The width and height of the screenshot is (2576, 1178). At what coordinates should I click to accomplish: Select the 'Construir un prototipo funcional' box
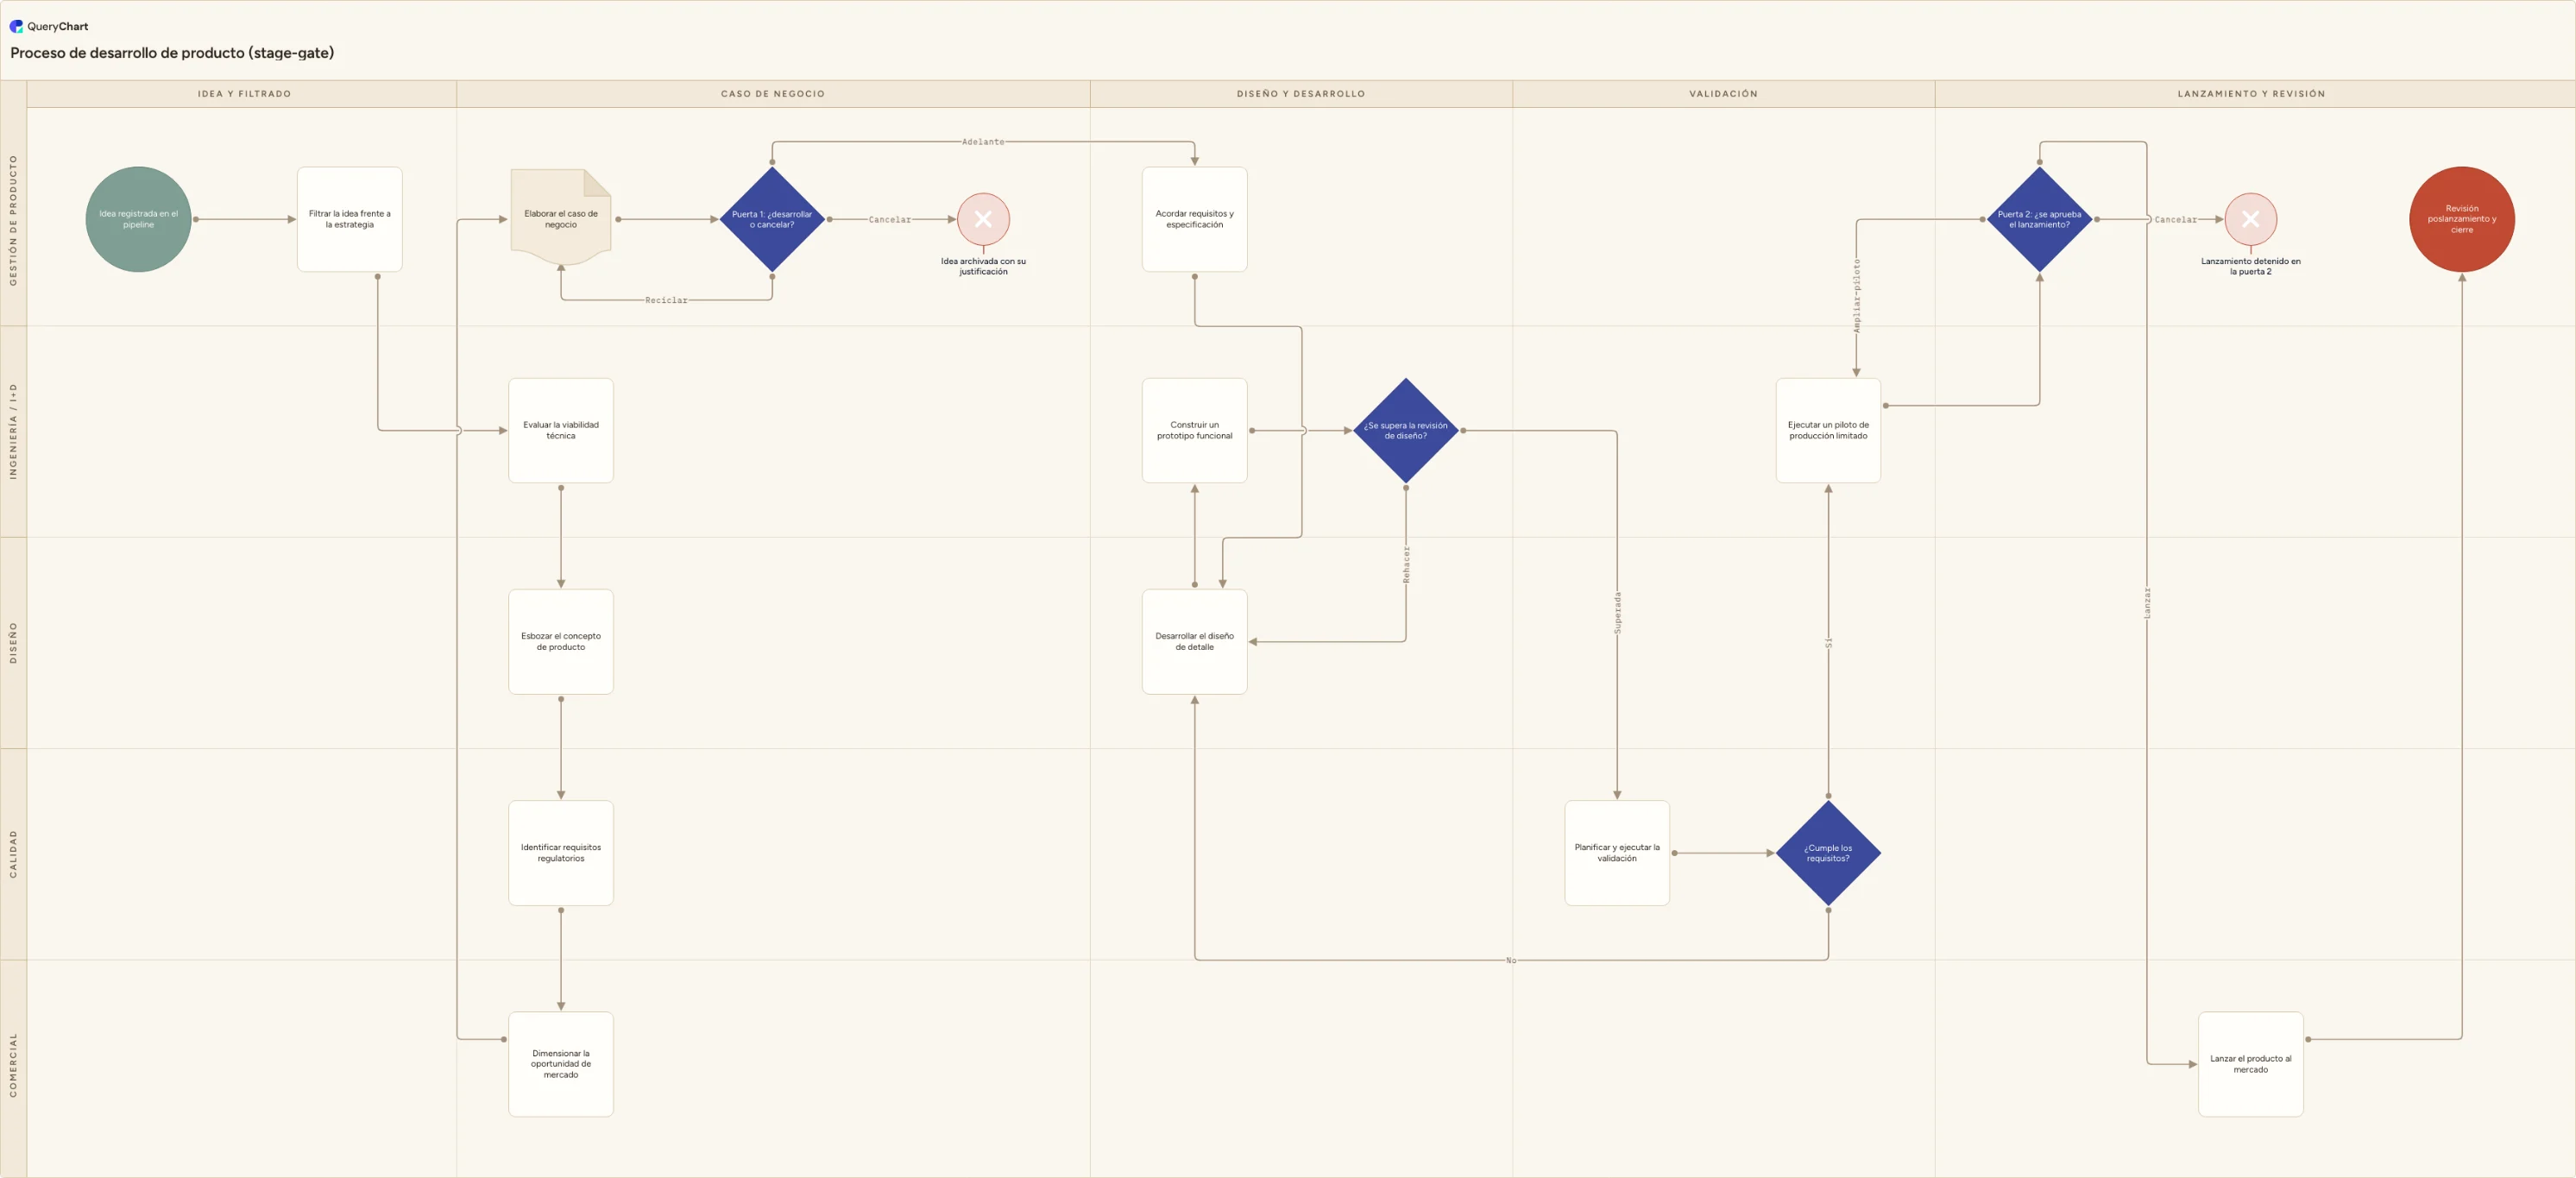[x=1194, y=430]
